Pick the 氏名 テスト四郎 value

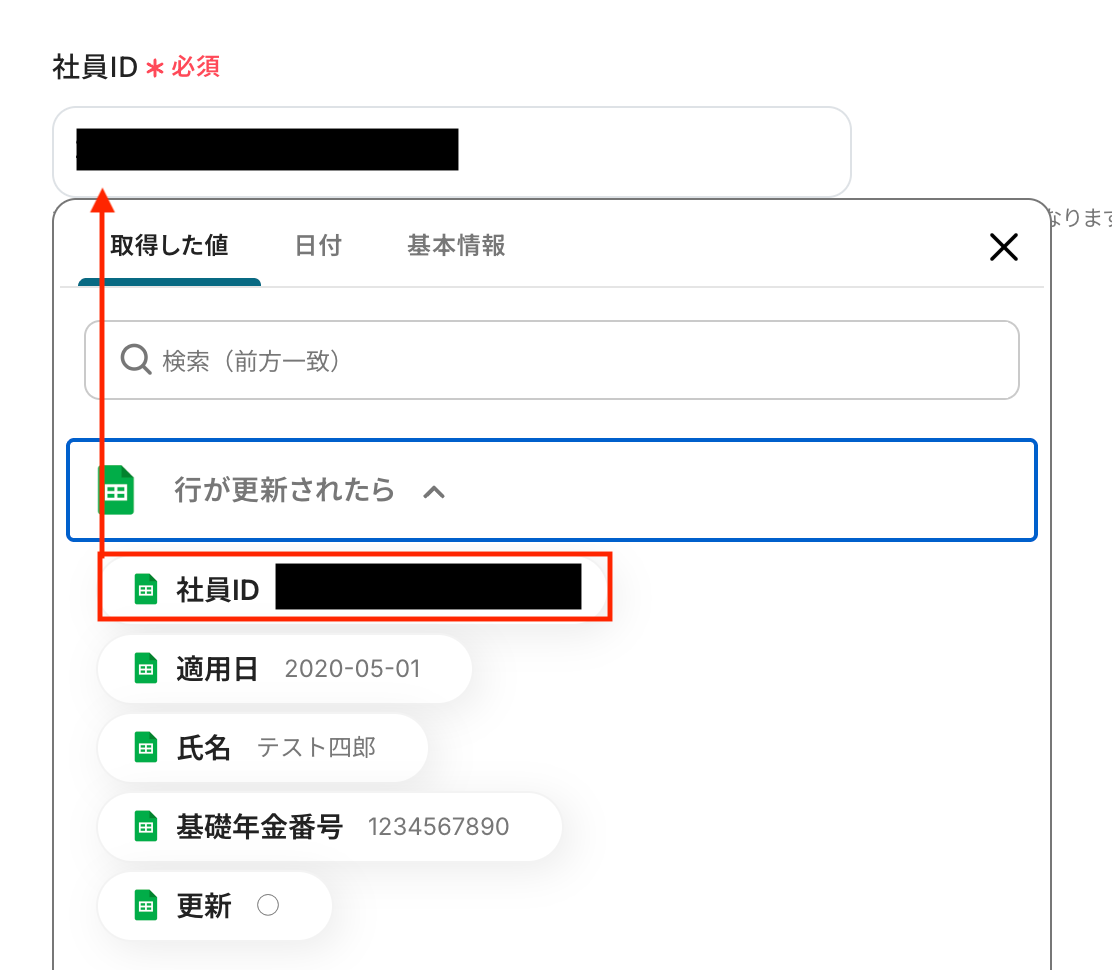262,748
